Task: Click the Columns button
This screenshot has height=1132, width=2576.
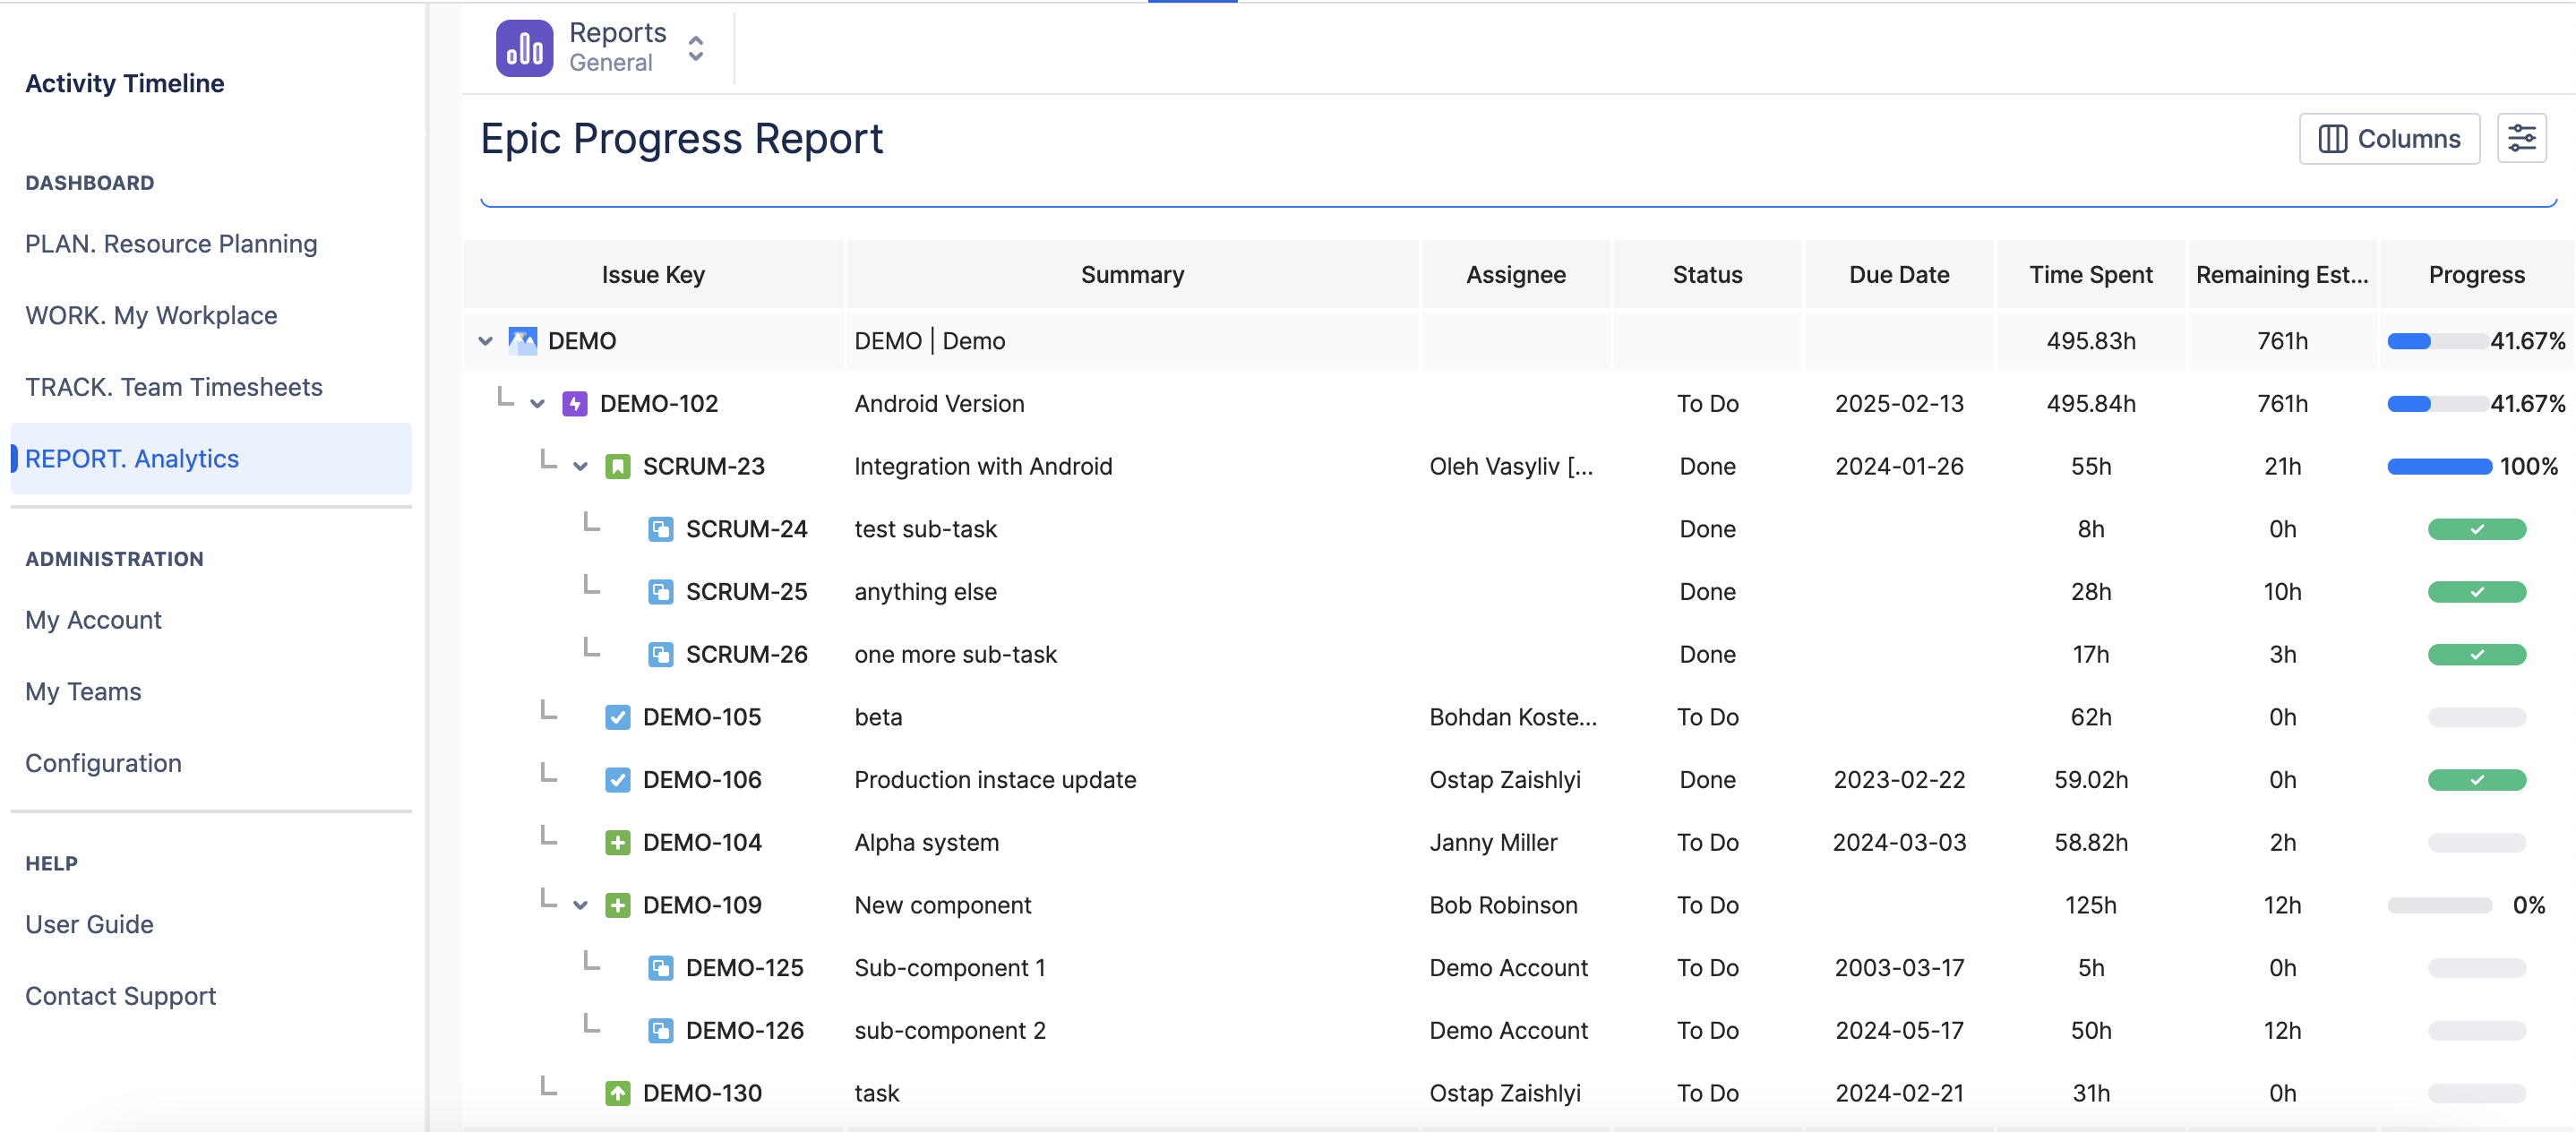Action: click(2389, 138)
